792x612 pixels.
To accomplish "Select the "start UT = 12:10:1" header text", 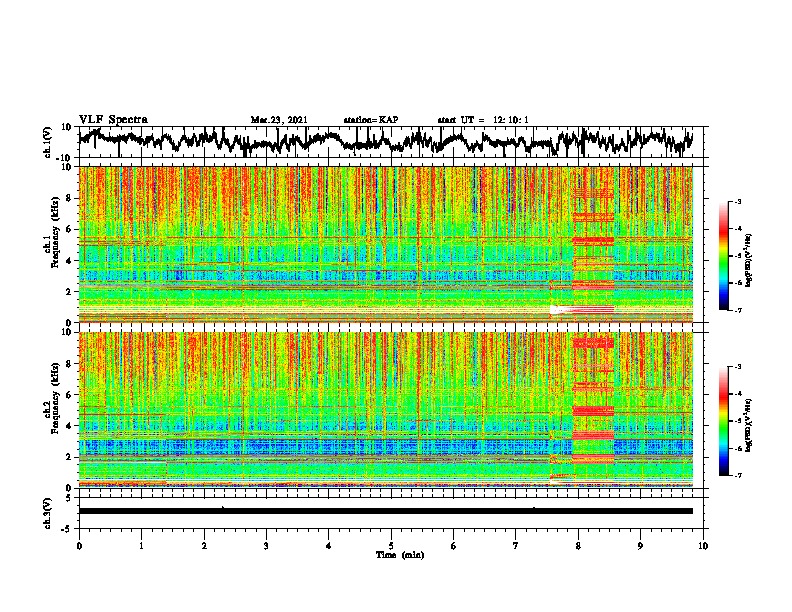I will (x=483, y=120).
